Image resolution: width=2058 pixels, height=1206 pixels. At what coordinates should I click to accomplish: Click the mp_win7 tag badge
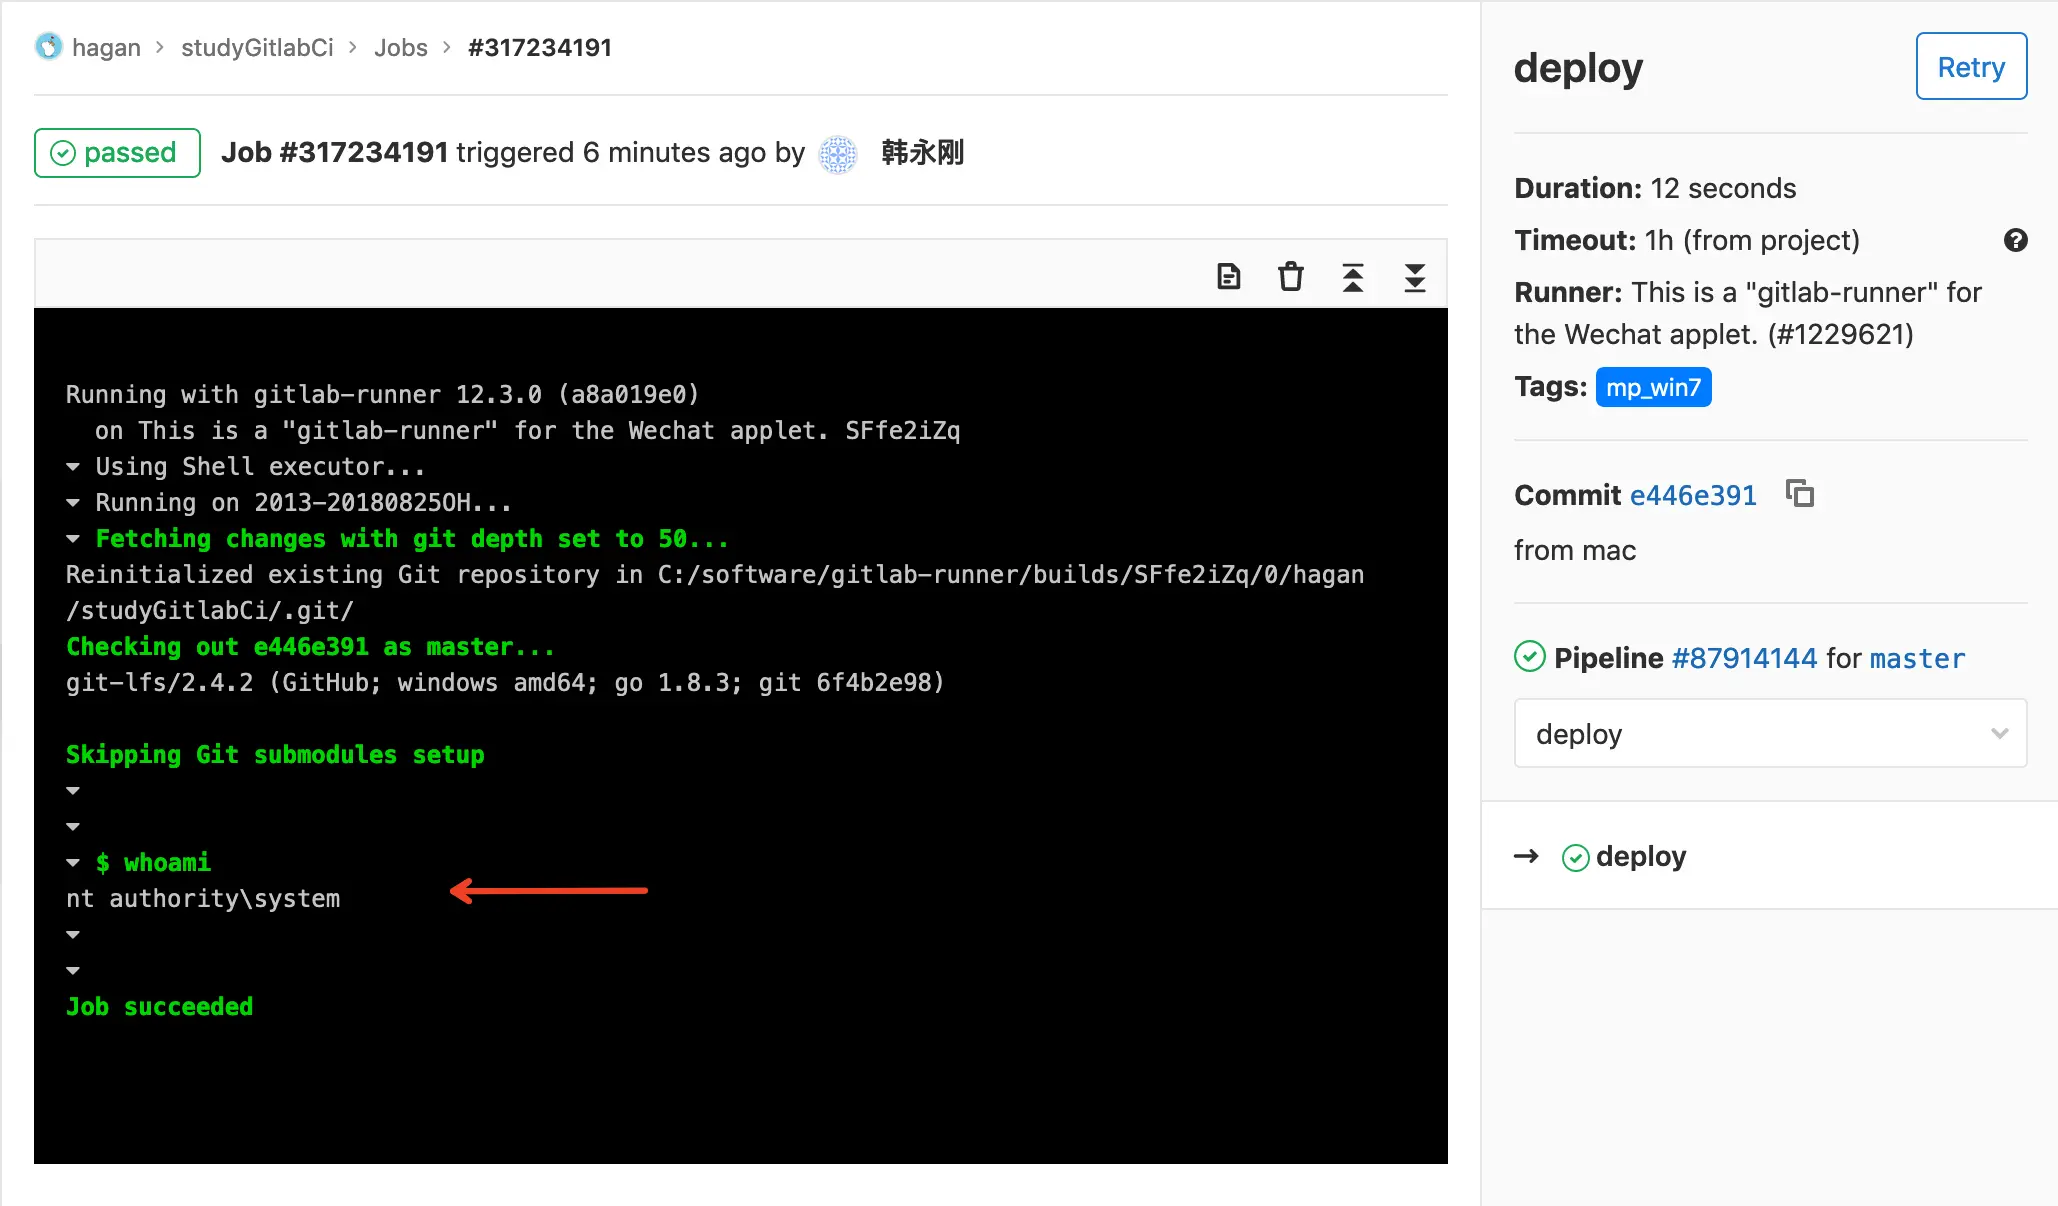1653,387
